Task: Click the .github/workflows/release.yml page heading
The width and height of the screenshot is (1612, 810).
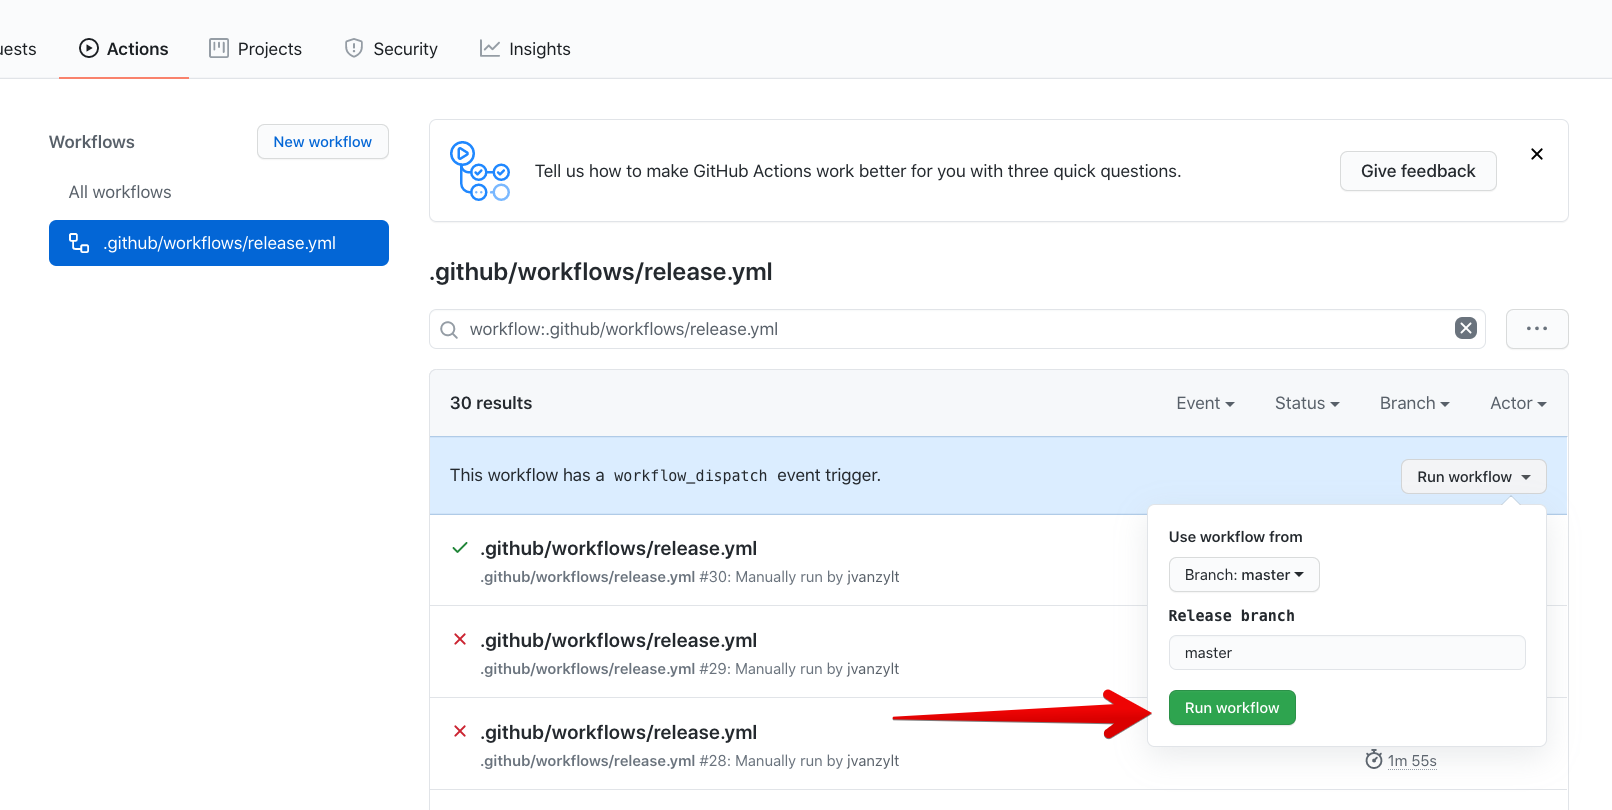Action: pos(601,272)
